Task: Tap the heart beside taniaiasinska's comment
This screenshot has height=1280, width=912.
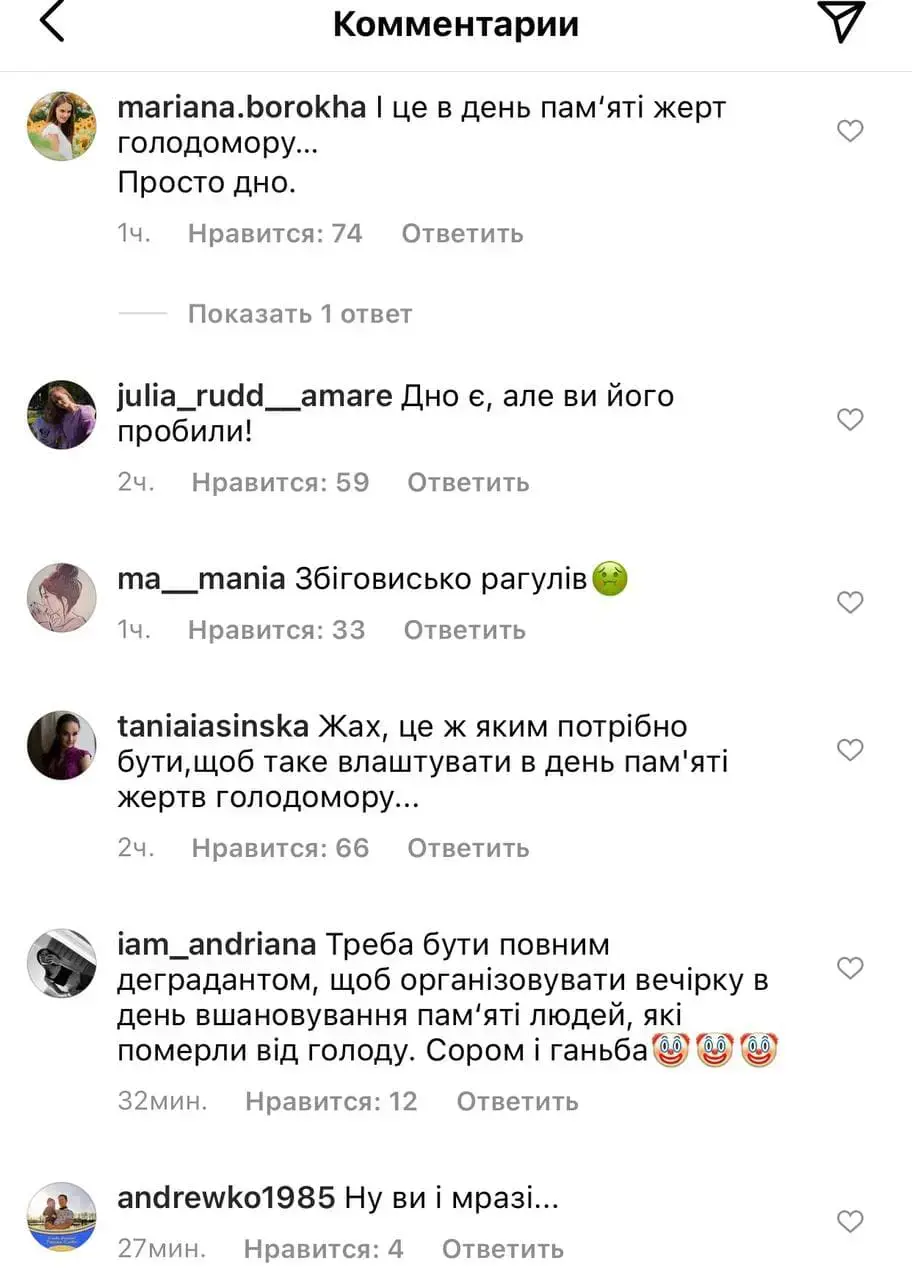Action: point(849,750)
